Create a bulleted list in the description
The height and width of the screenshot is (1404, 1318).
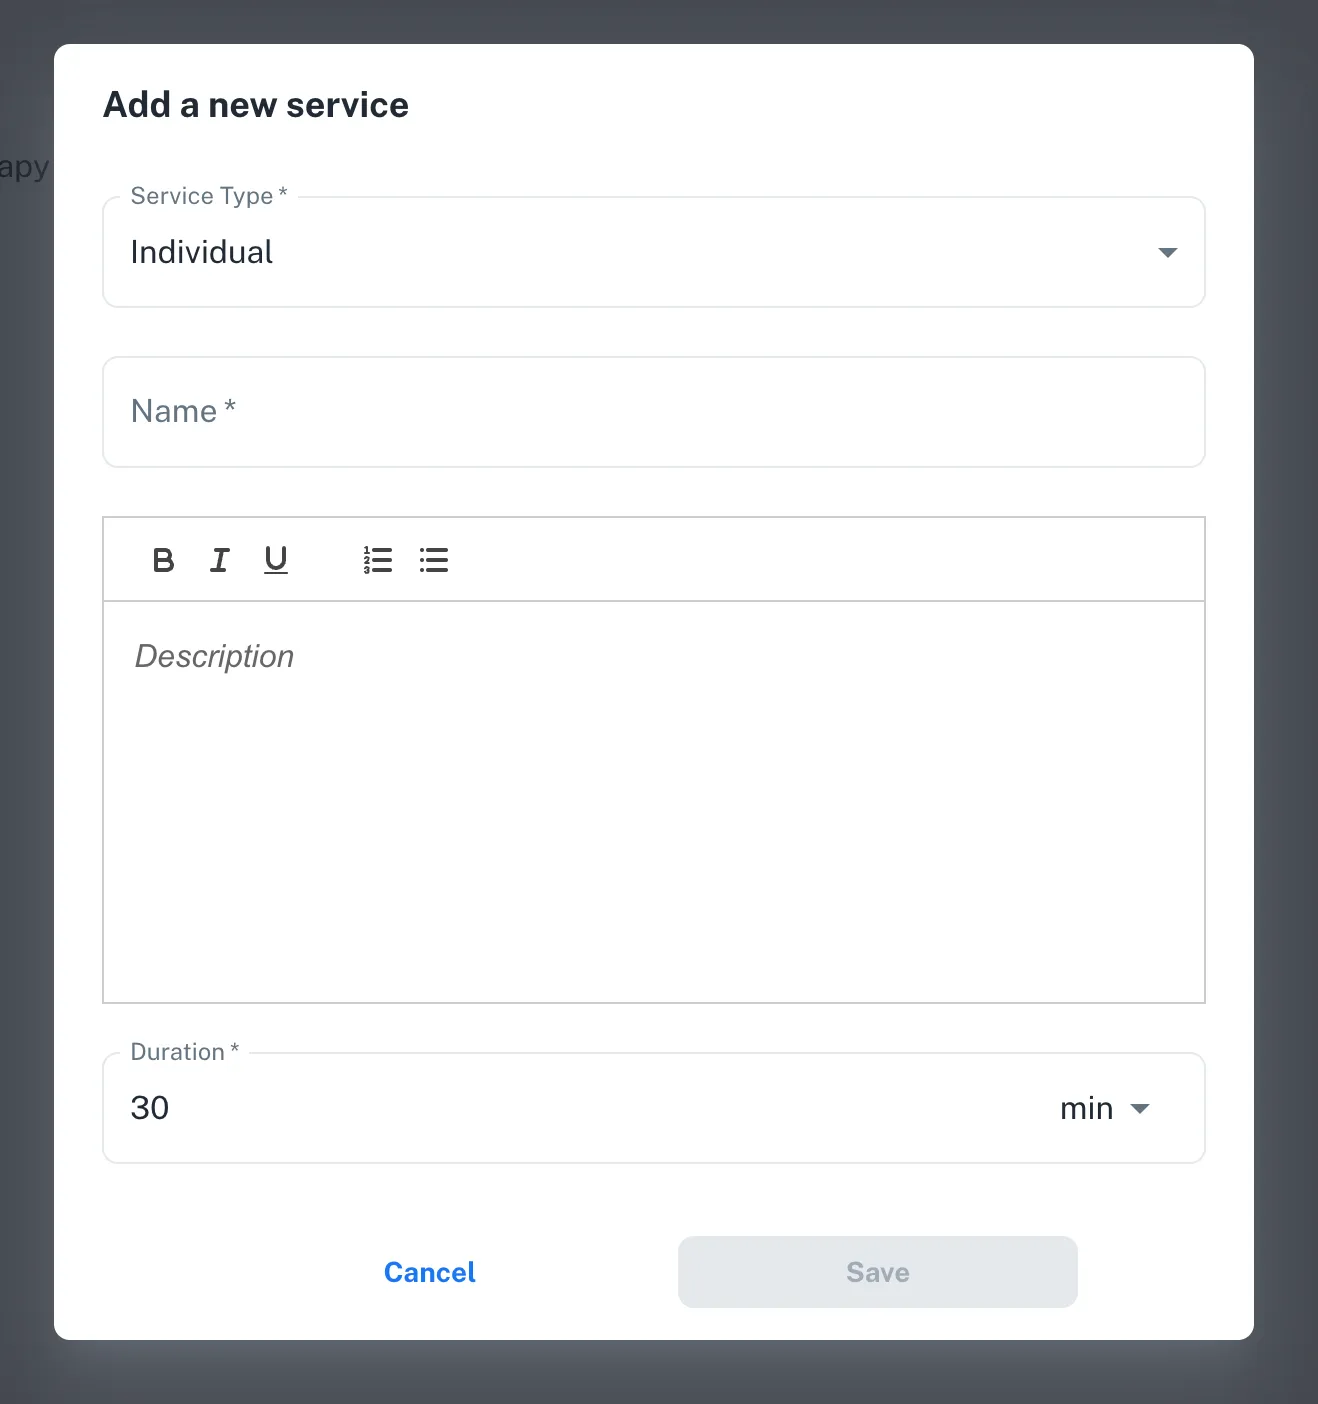click(x=434, y=560)
